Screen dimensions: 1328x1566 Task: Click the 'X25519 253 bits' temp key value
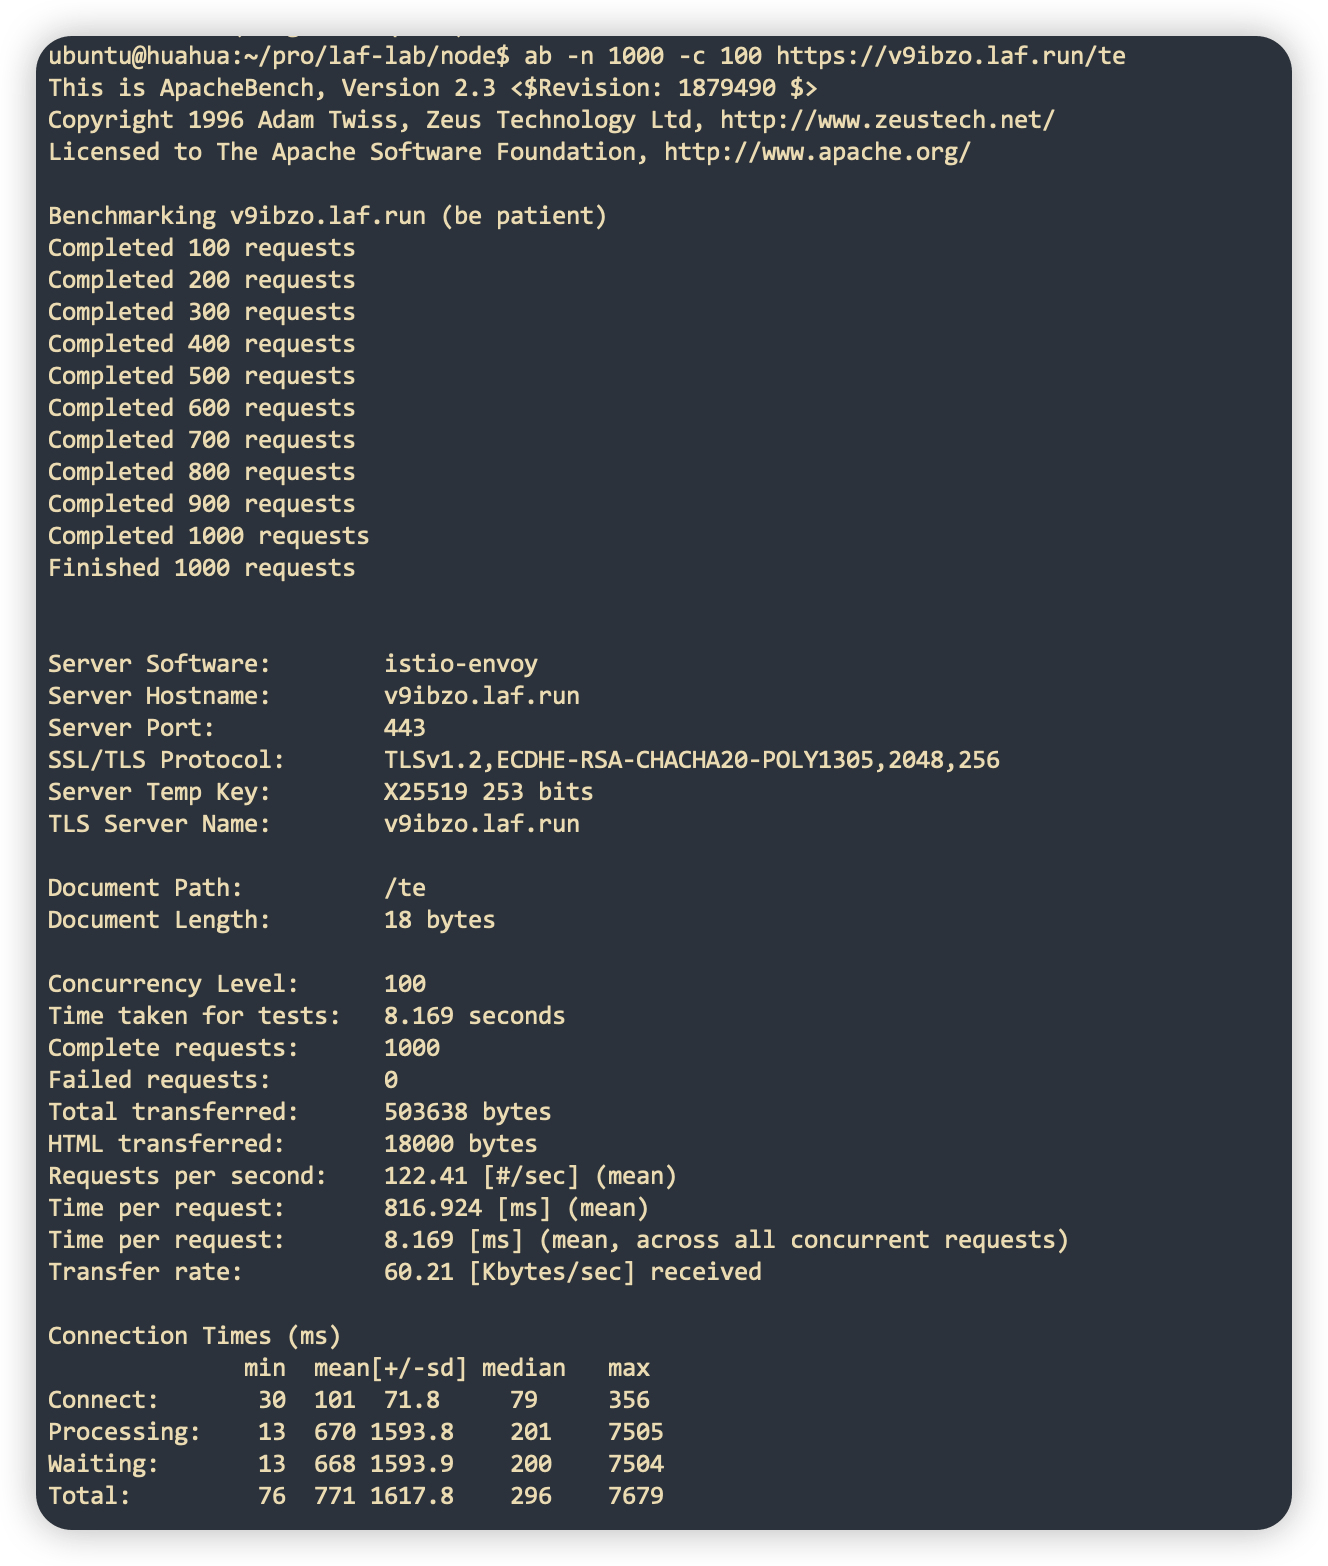coord(488,792)
